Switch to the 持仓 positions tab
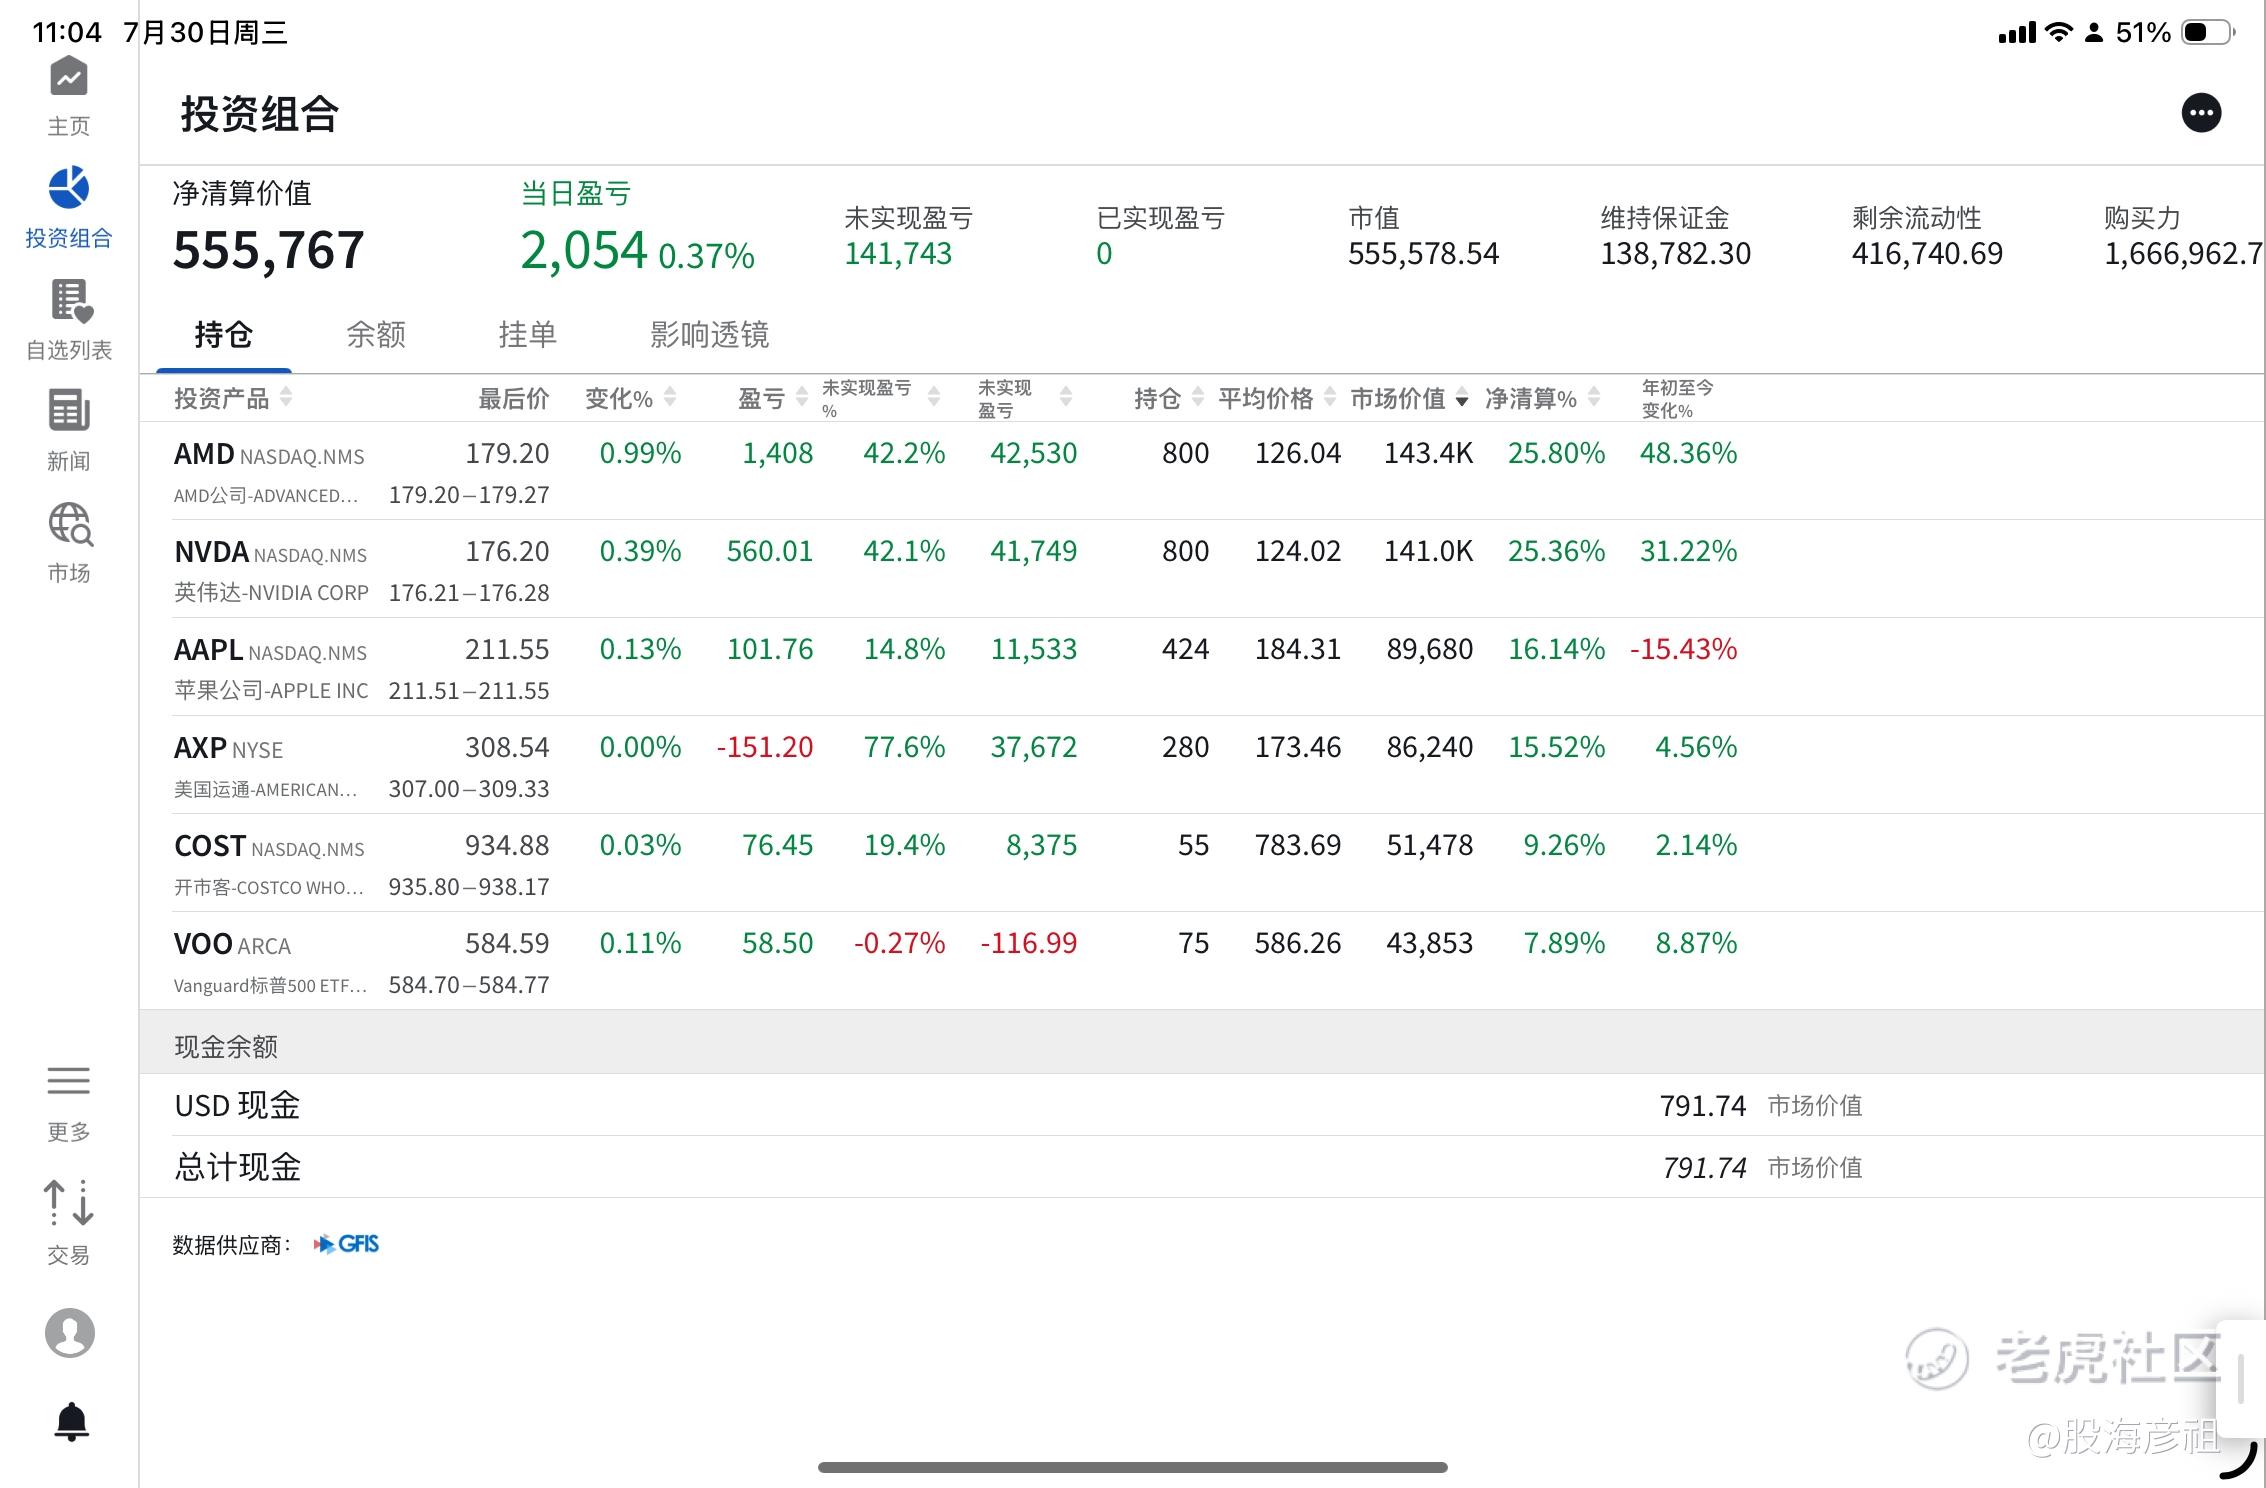This screenshot has width=2266, height=1488. point(223,334)
